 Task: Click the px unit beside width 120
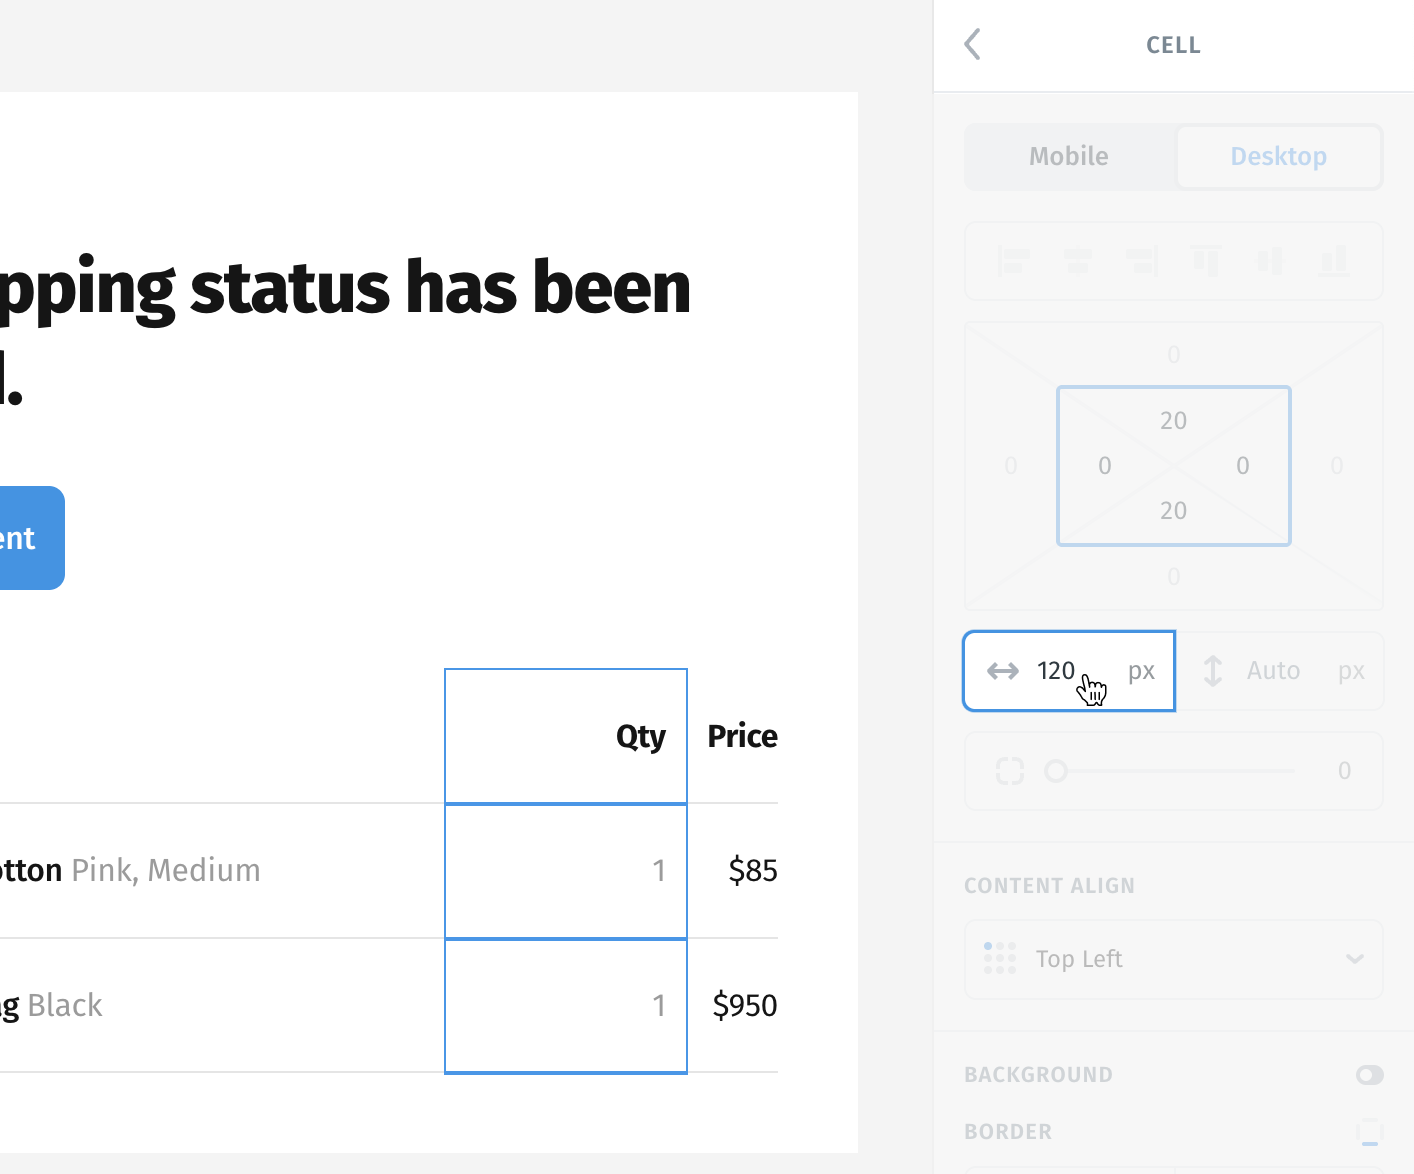tap(1141, 671)
